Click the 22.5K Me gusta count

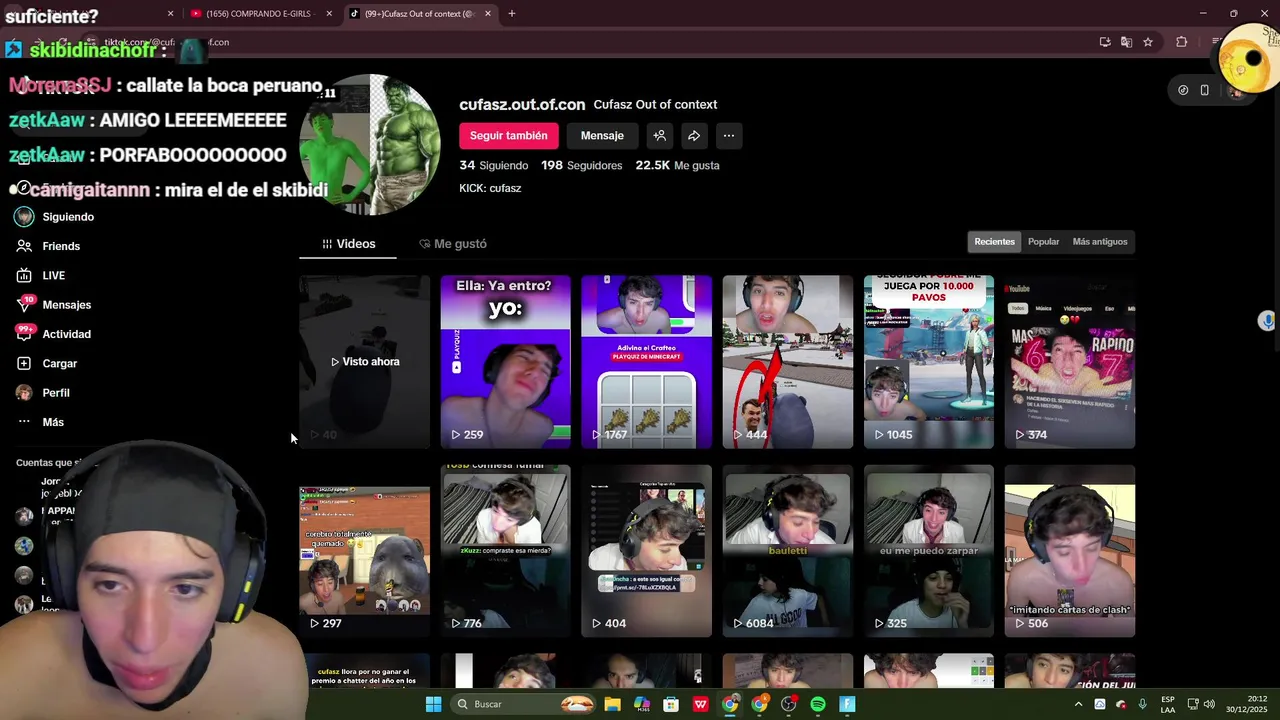point(677,166)
